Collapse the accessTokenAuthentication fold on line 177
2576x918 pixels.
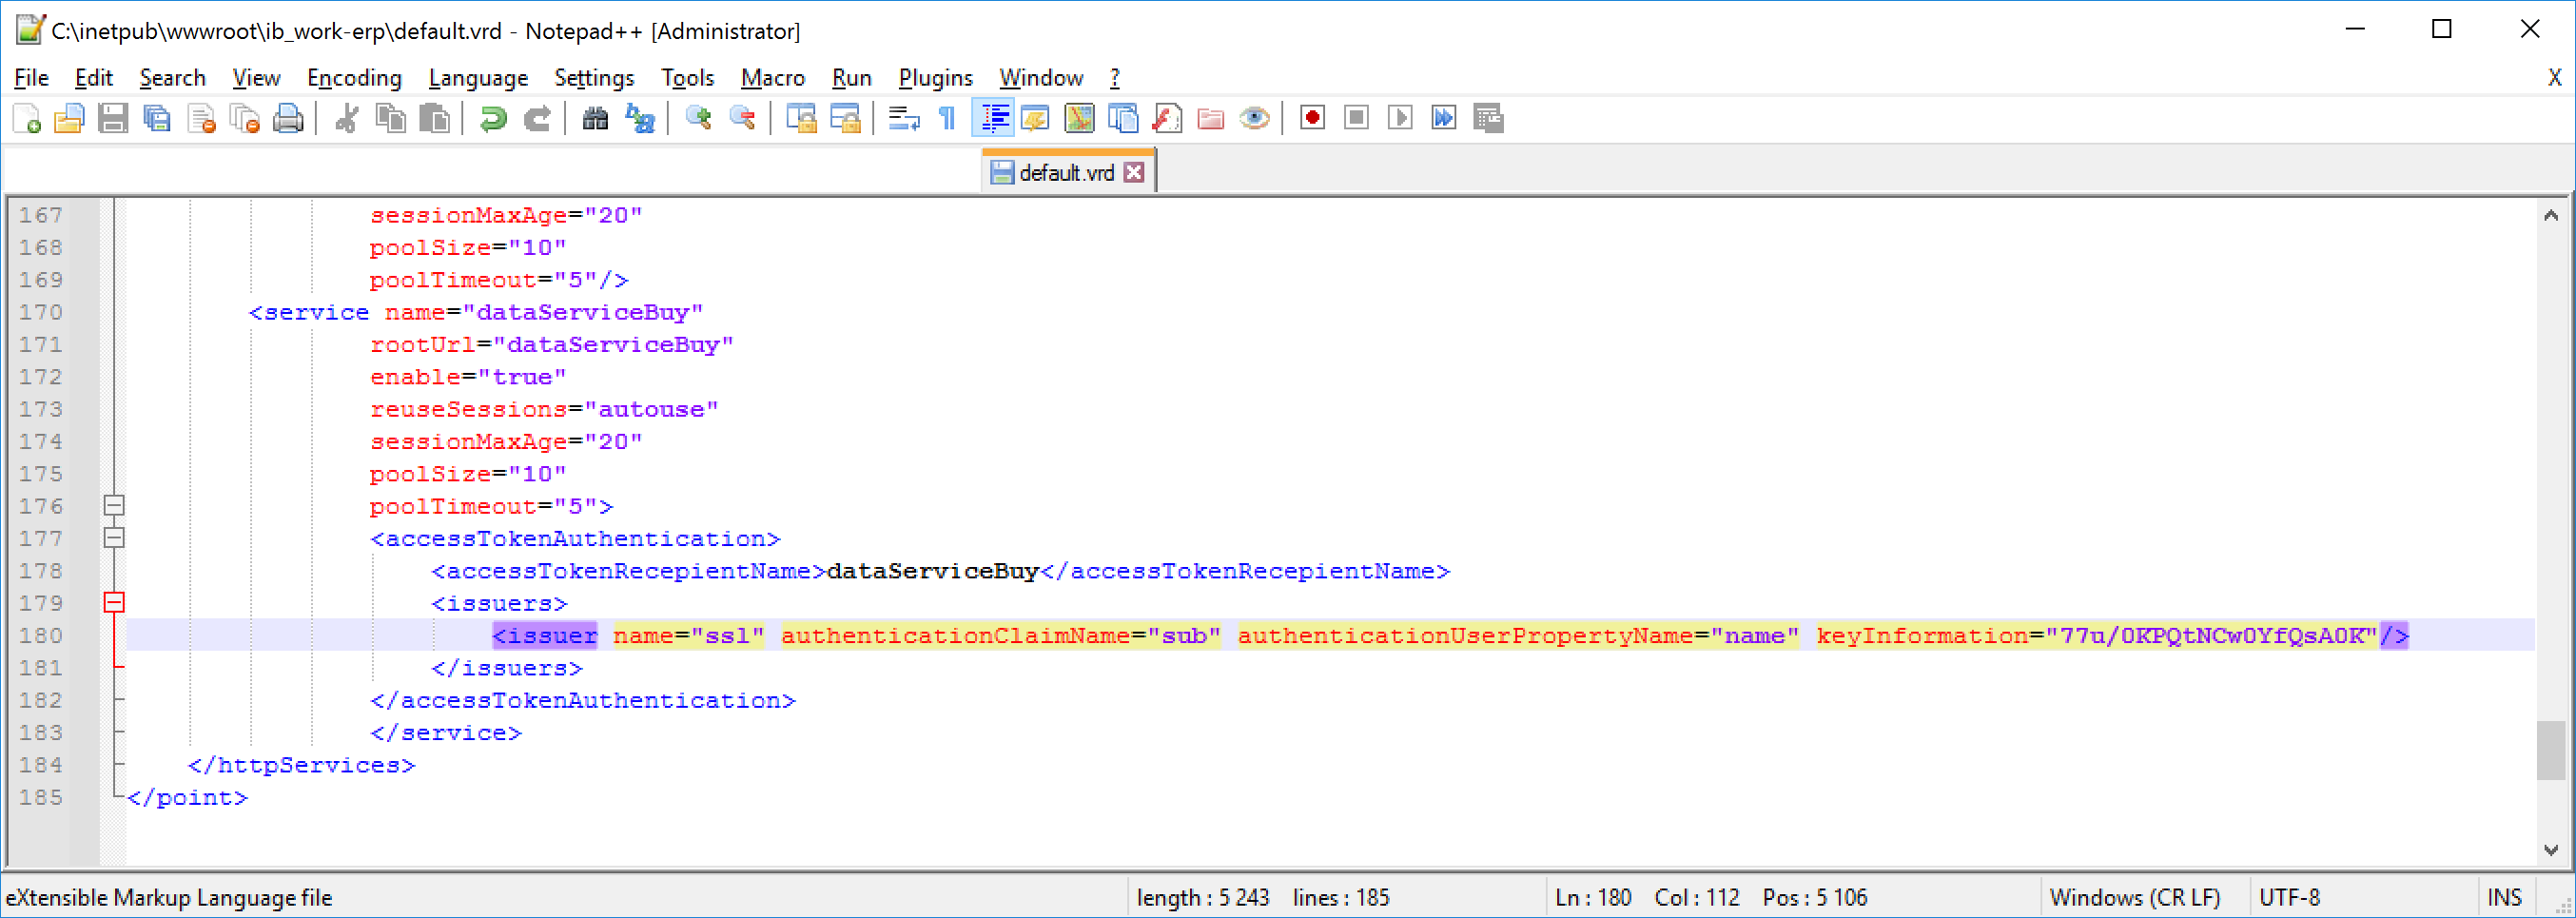point(114,538)
